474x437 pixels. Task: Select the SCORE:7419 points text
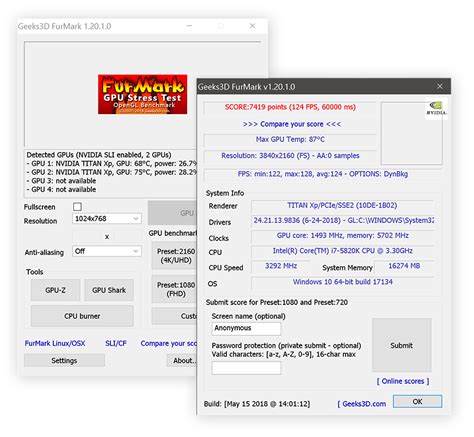click(290, 107)
